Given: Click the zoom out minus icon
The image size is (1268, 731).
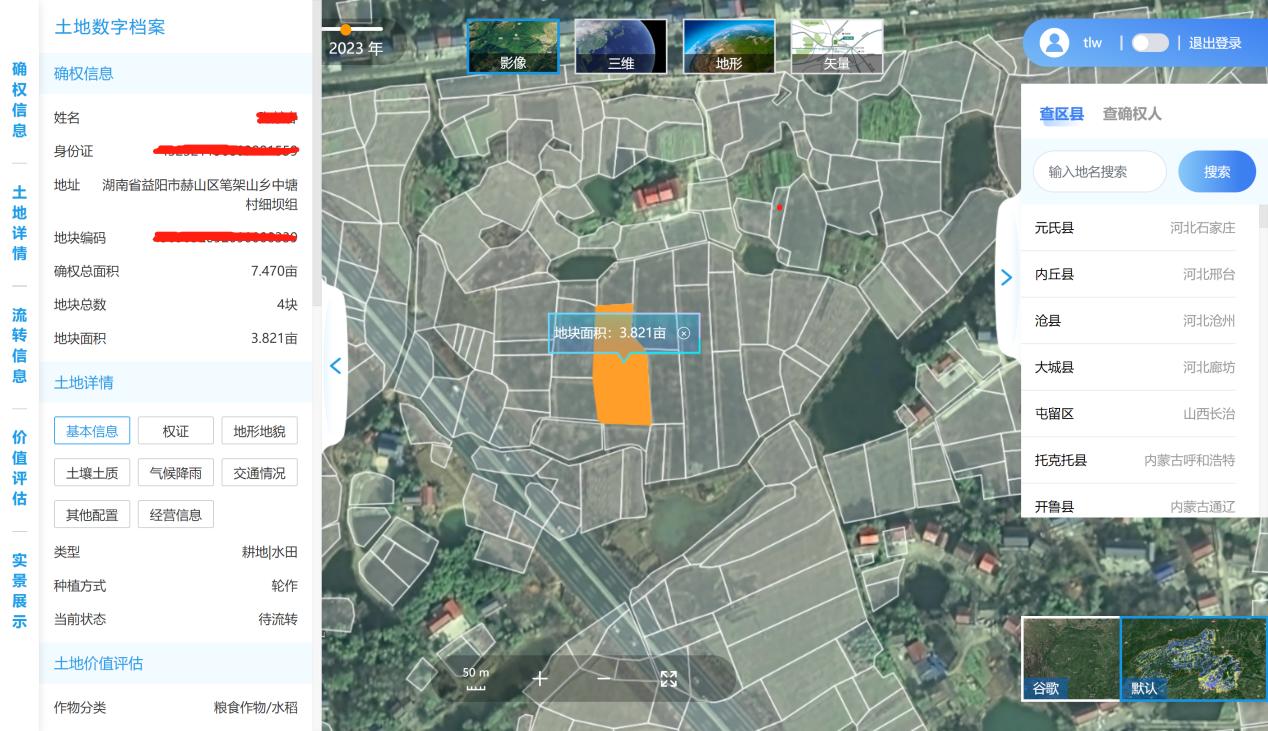Looking at the screenshot, I should (603, 679).
